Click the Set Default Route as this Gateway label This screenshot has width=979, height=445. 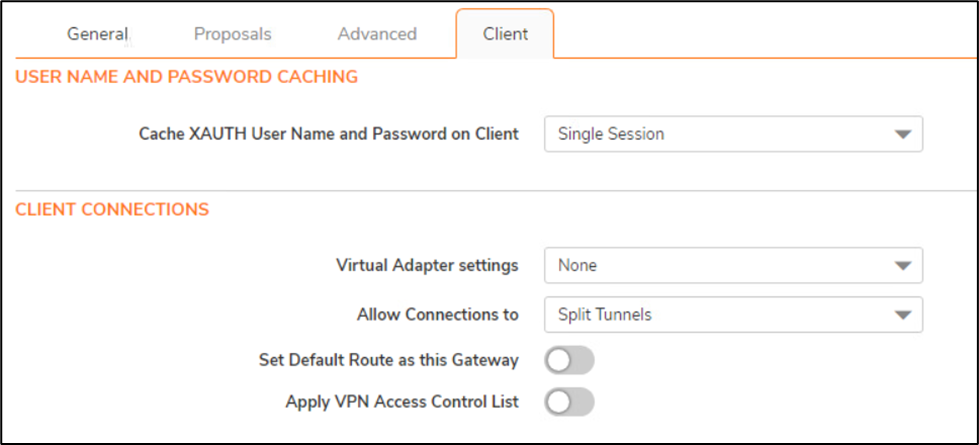coord(388,360)
